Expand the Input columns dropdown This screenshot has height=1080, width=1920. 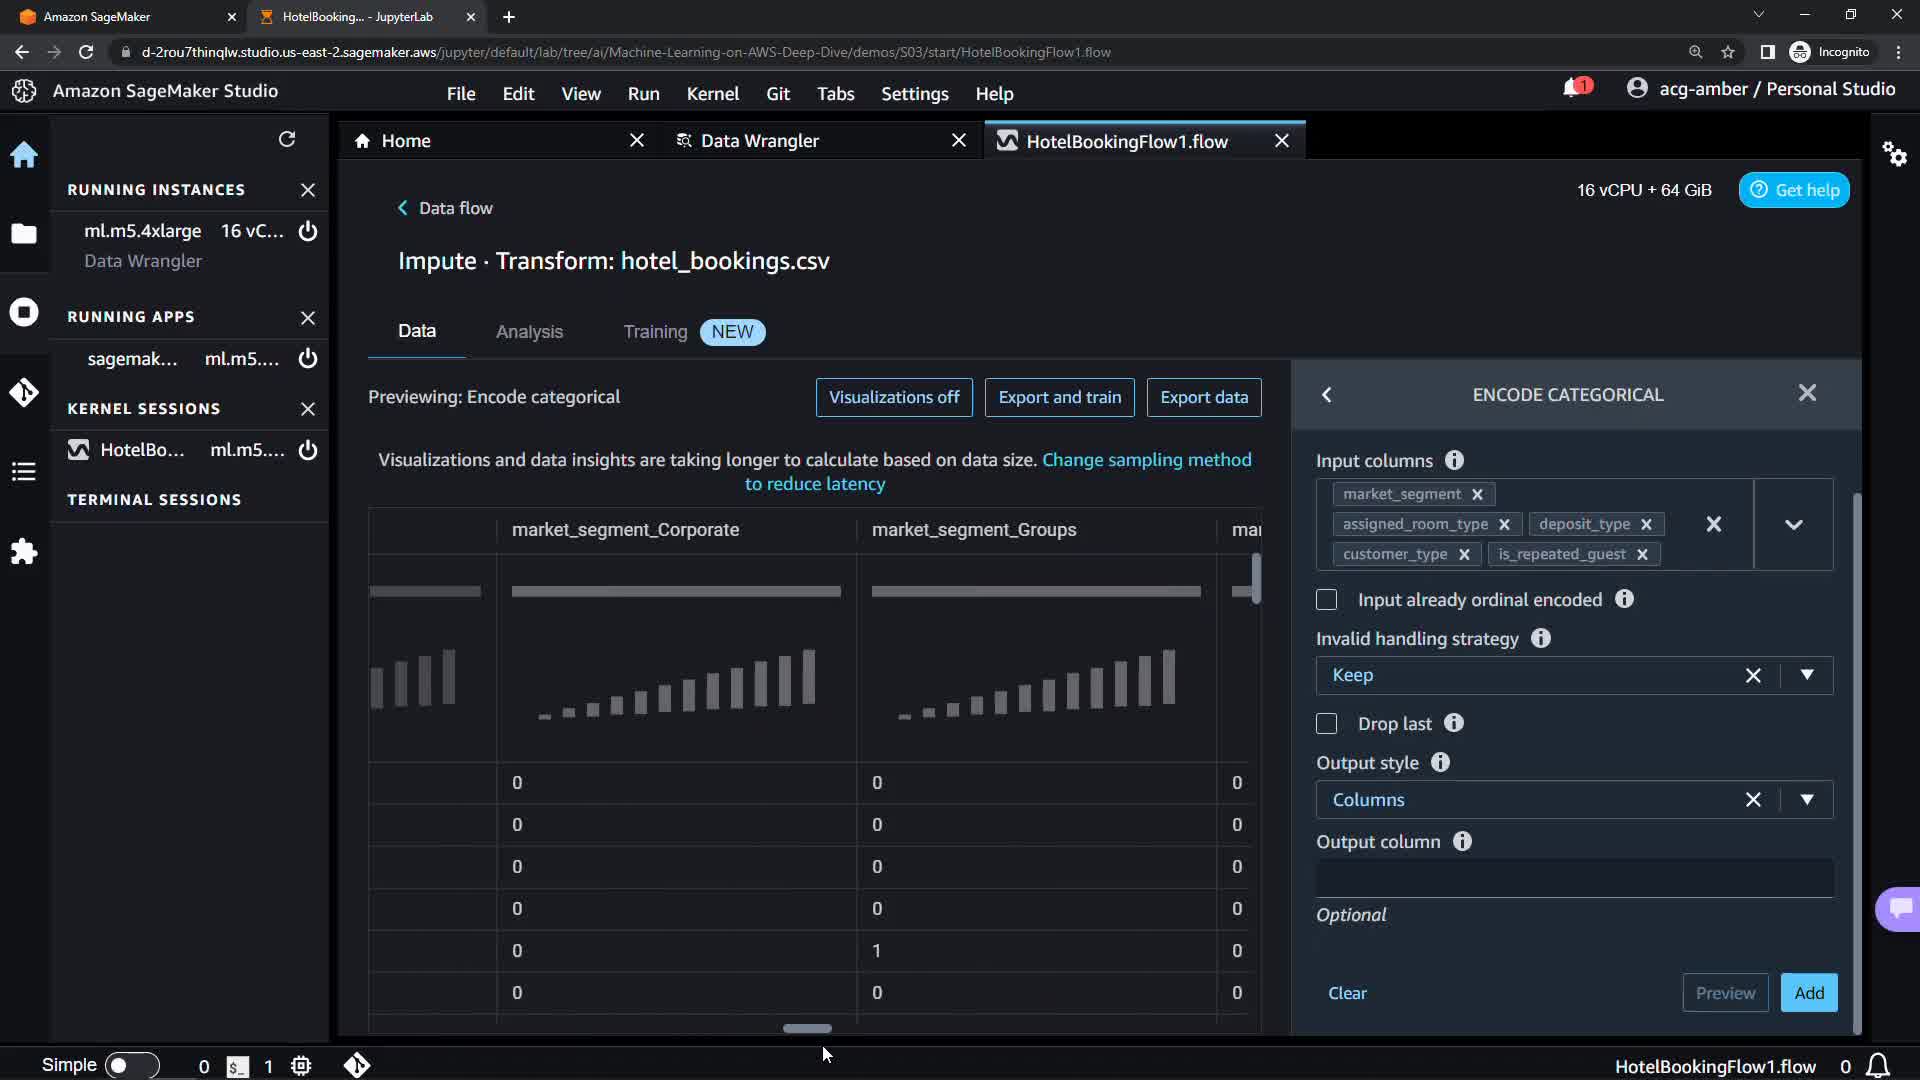pos(1793,524)
